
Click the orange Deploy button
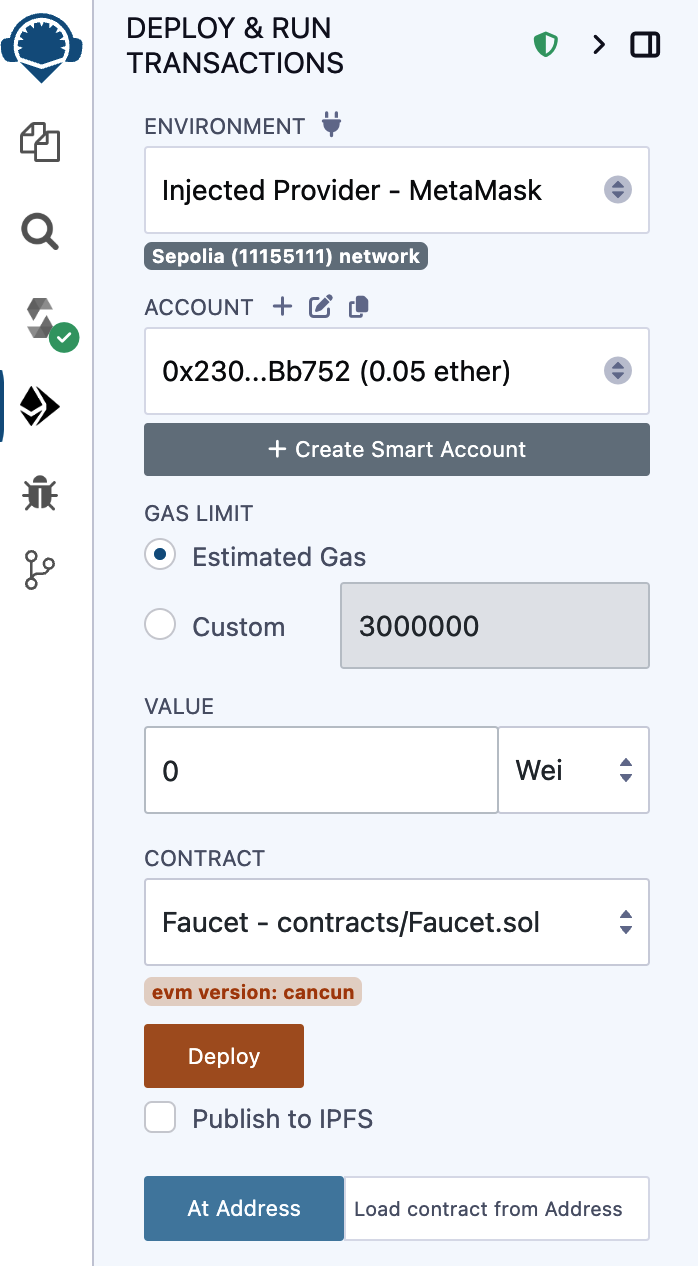tap(224, 1056)
